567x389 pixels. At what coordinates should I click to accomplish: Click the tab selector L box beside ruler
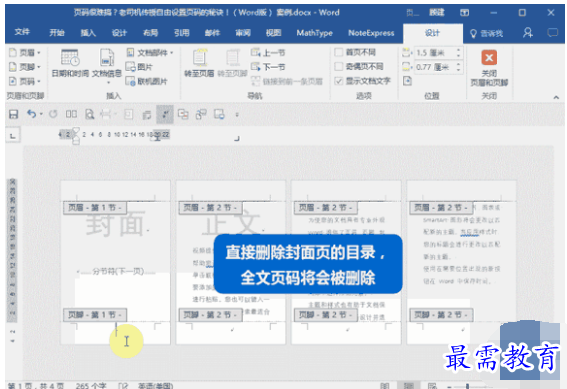click(x=13, y=136)
